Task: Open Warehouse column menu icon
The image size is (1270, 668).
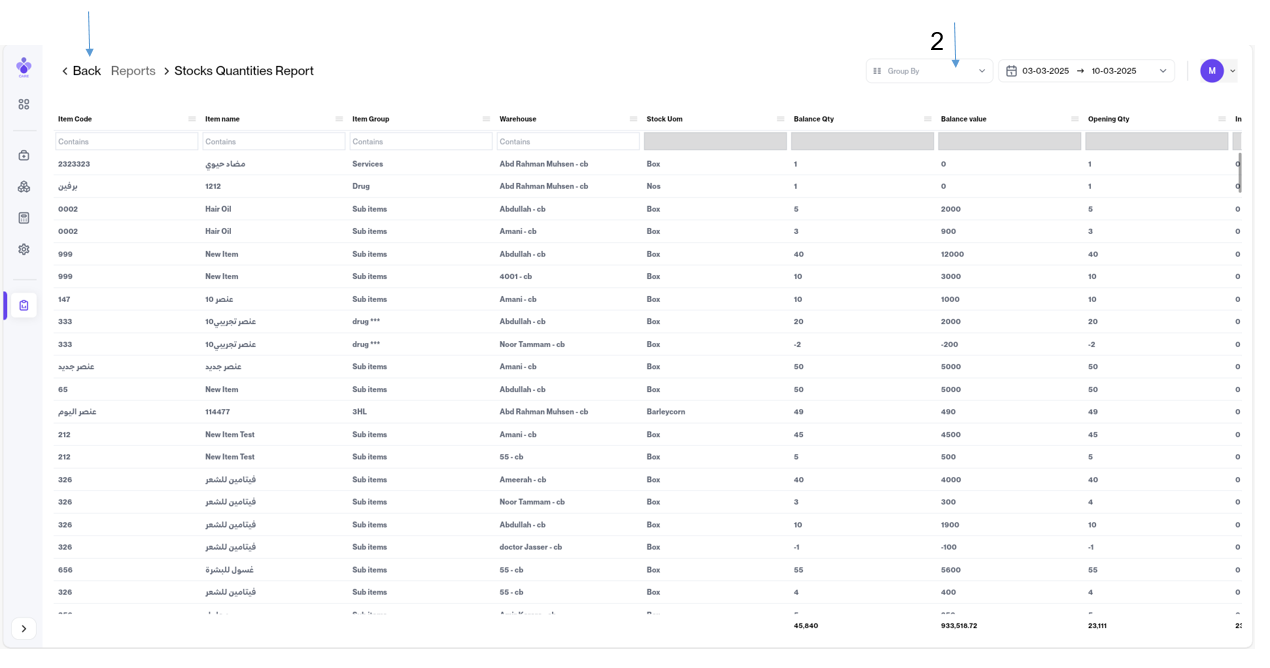Action: click(x=634, y=119)
